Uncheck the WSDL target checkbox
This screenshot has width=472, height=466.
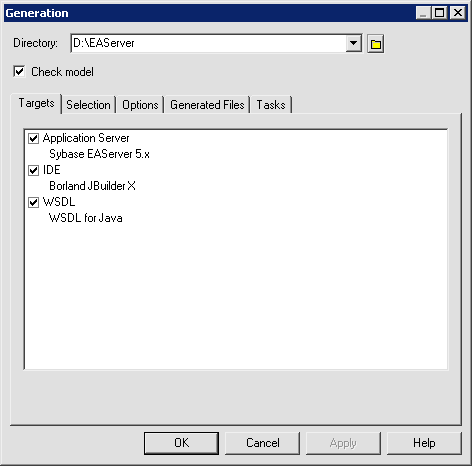(x=33, y=202)
